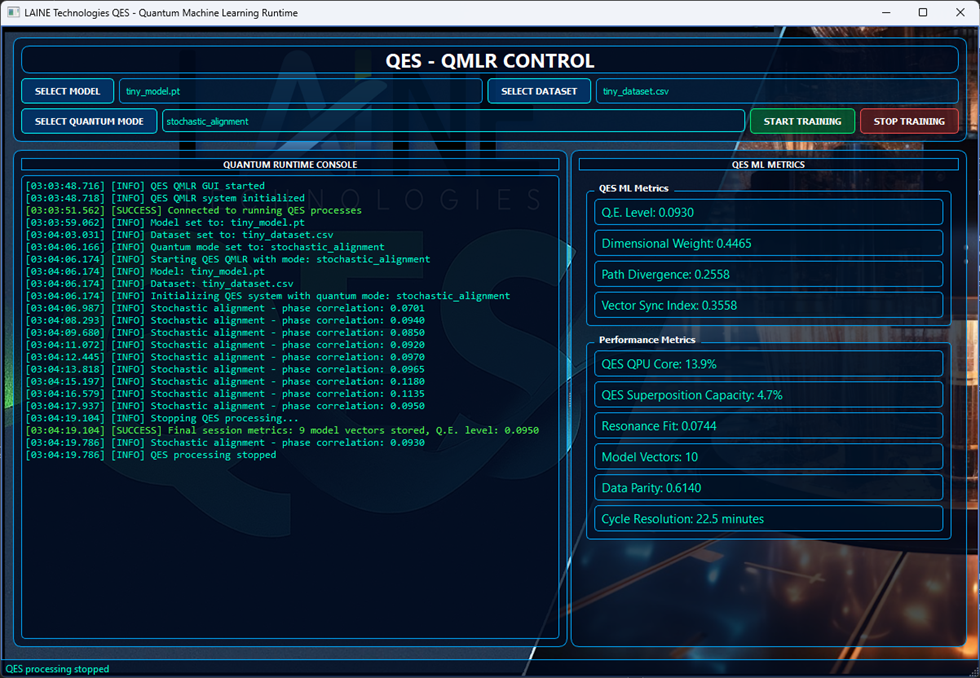Stop training with the red button
980x678 pixels.
point(909,121)
